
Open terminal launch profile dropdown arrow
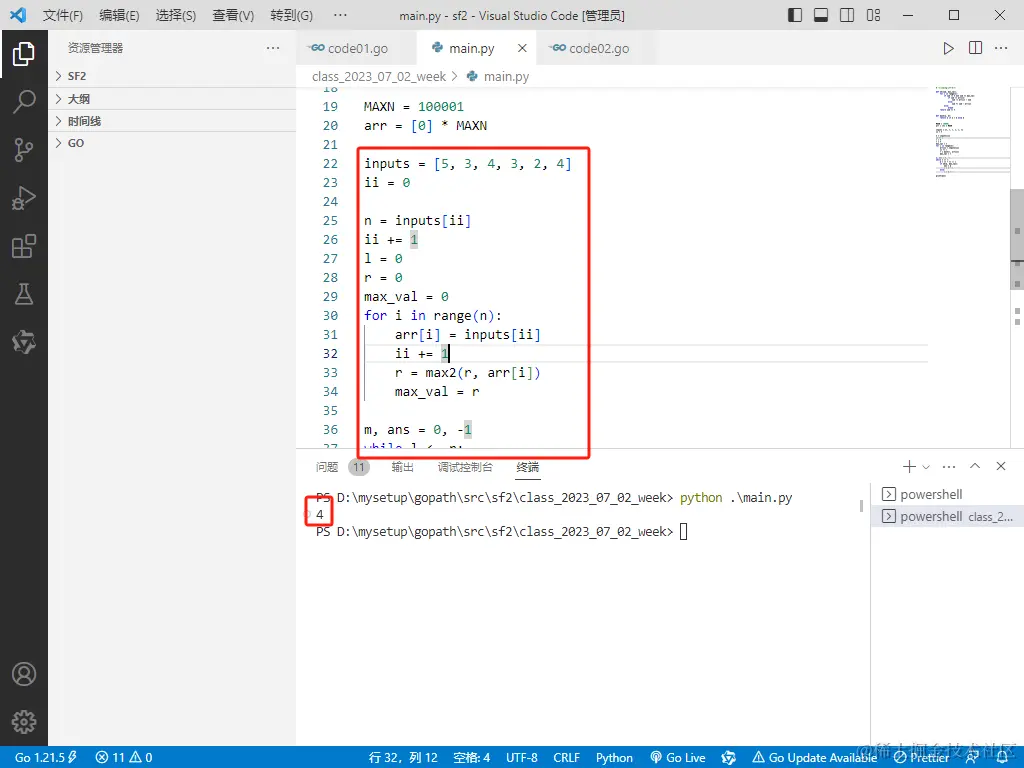point(926,466)
